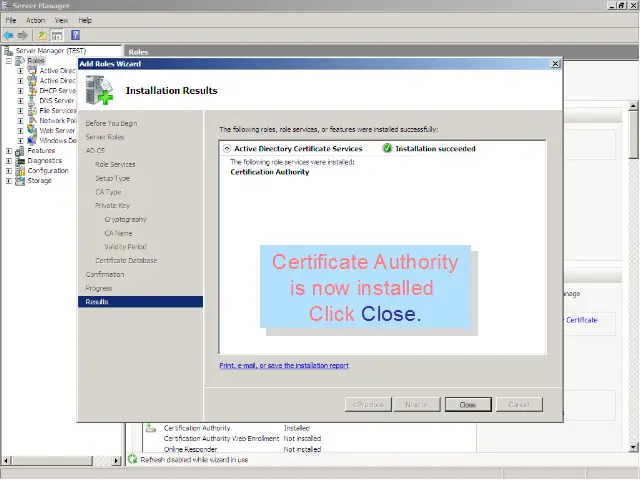The image size is (640, 480).
Task: Click the Certification Authority installed status icon
Action: (151, 428)
